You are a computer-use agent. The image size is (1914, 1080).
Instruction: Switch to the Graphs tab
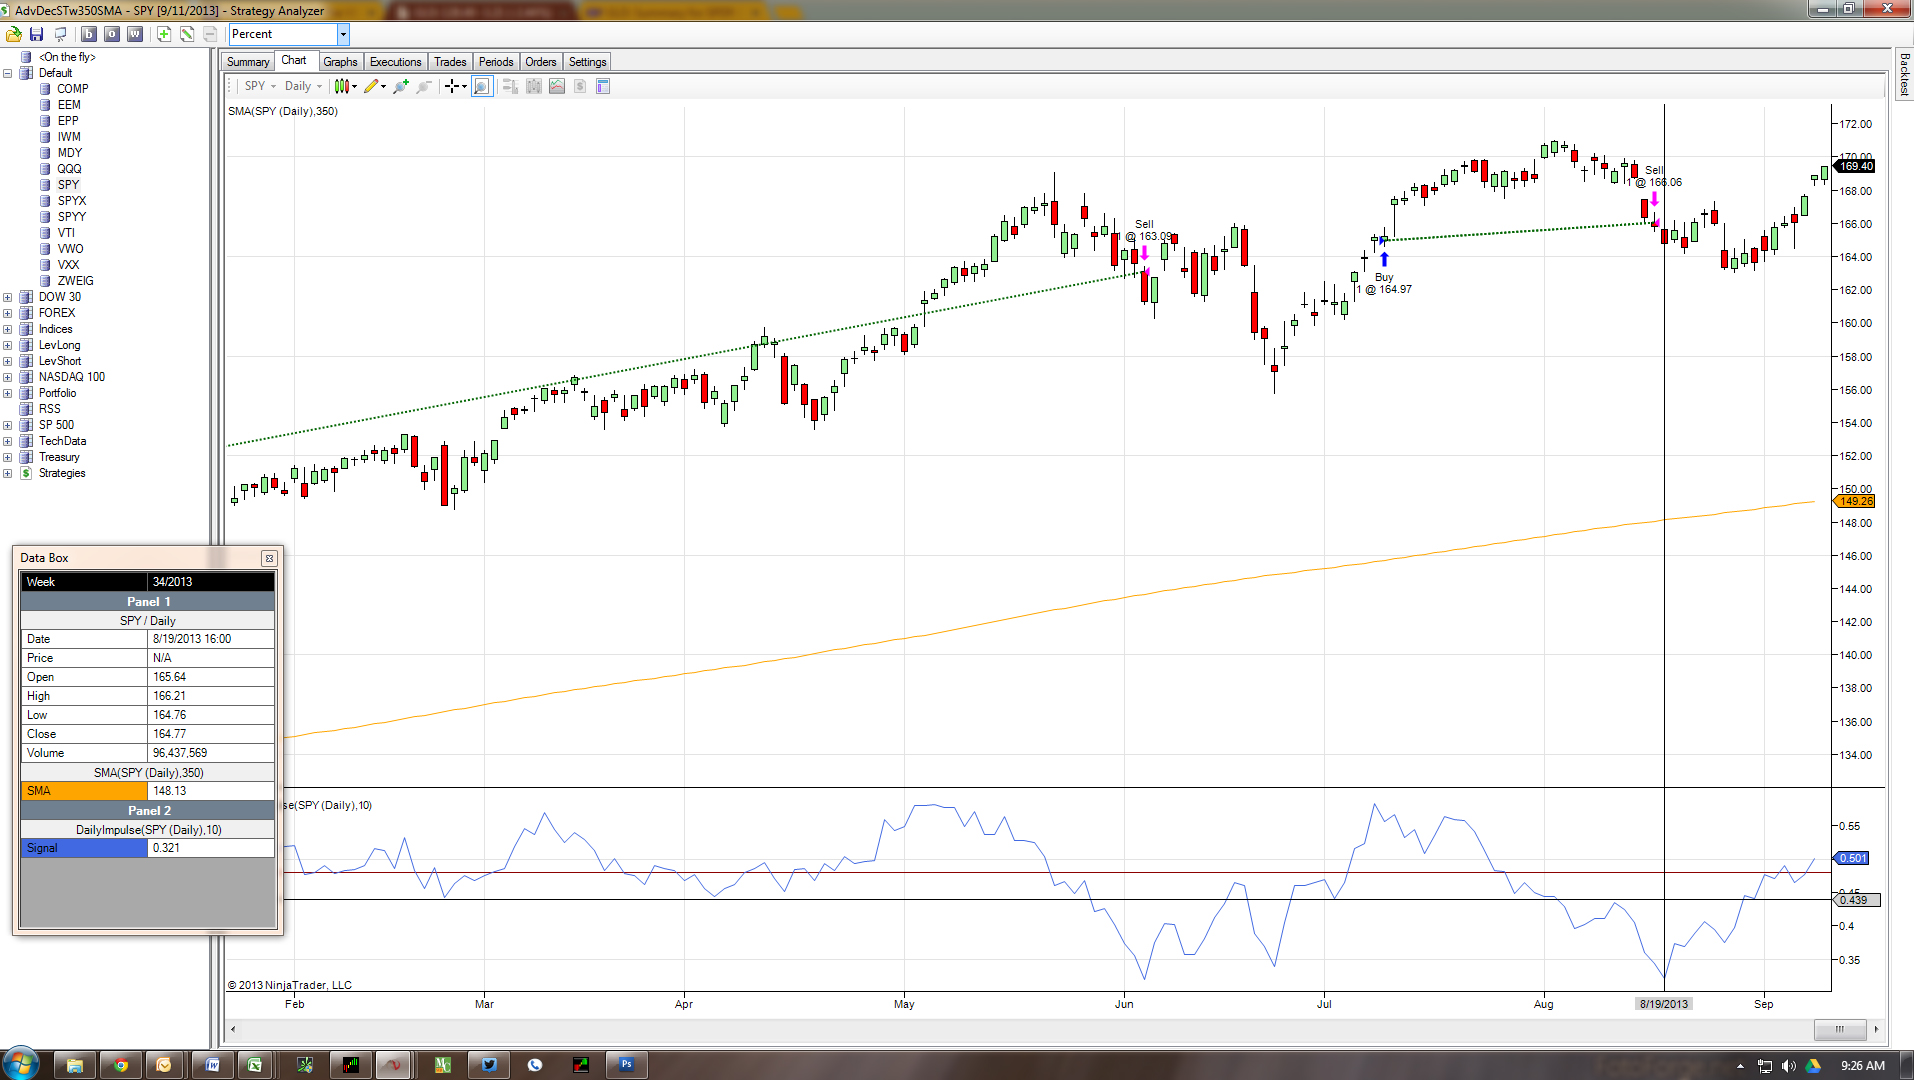340,62
